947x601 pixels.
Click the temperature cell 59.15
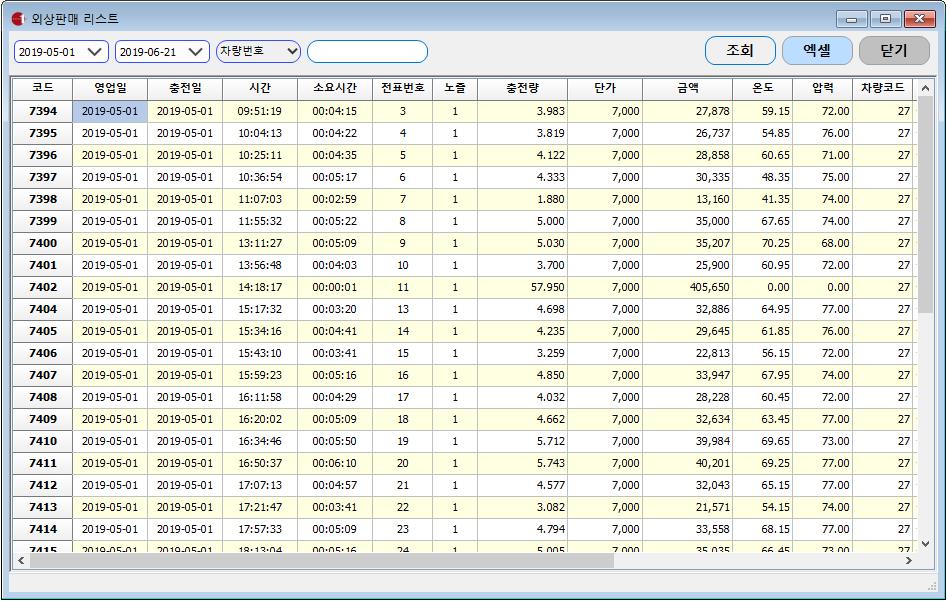[762, 111]
